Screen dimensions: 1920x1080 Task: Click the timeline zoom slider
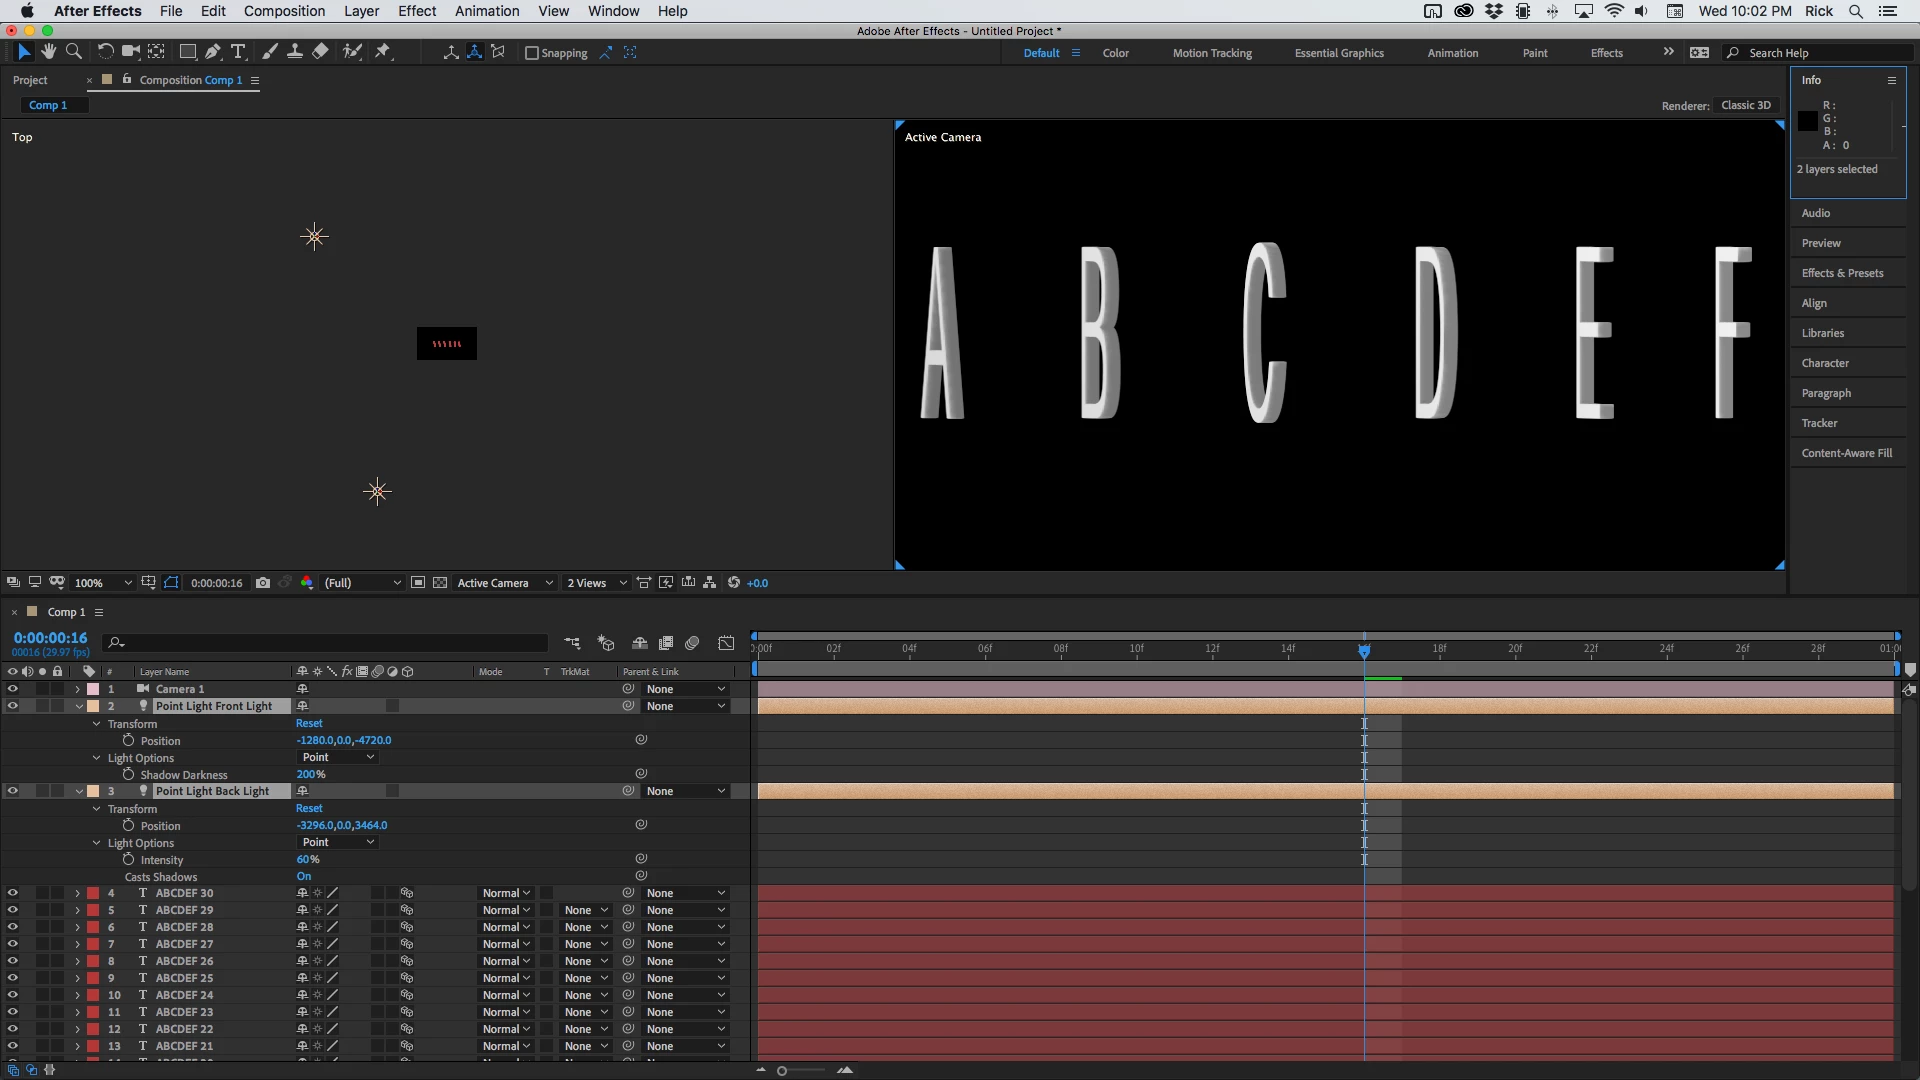coord(782,1071)
